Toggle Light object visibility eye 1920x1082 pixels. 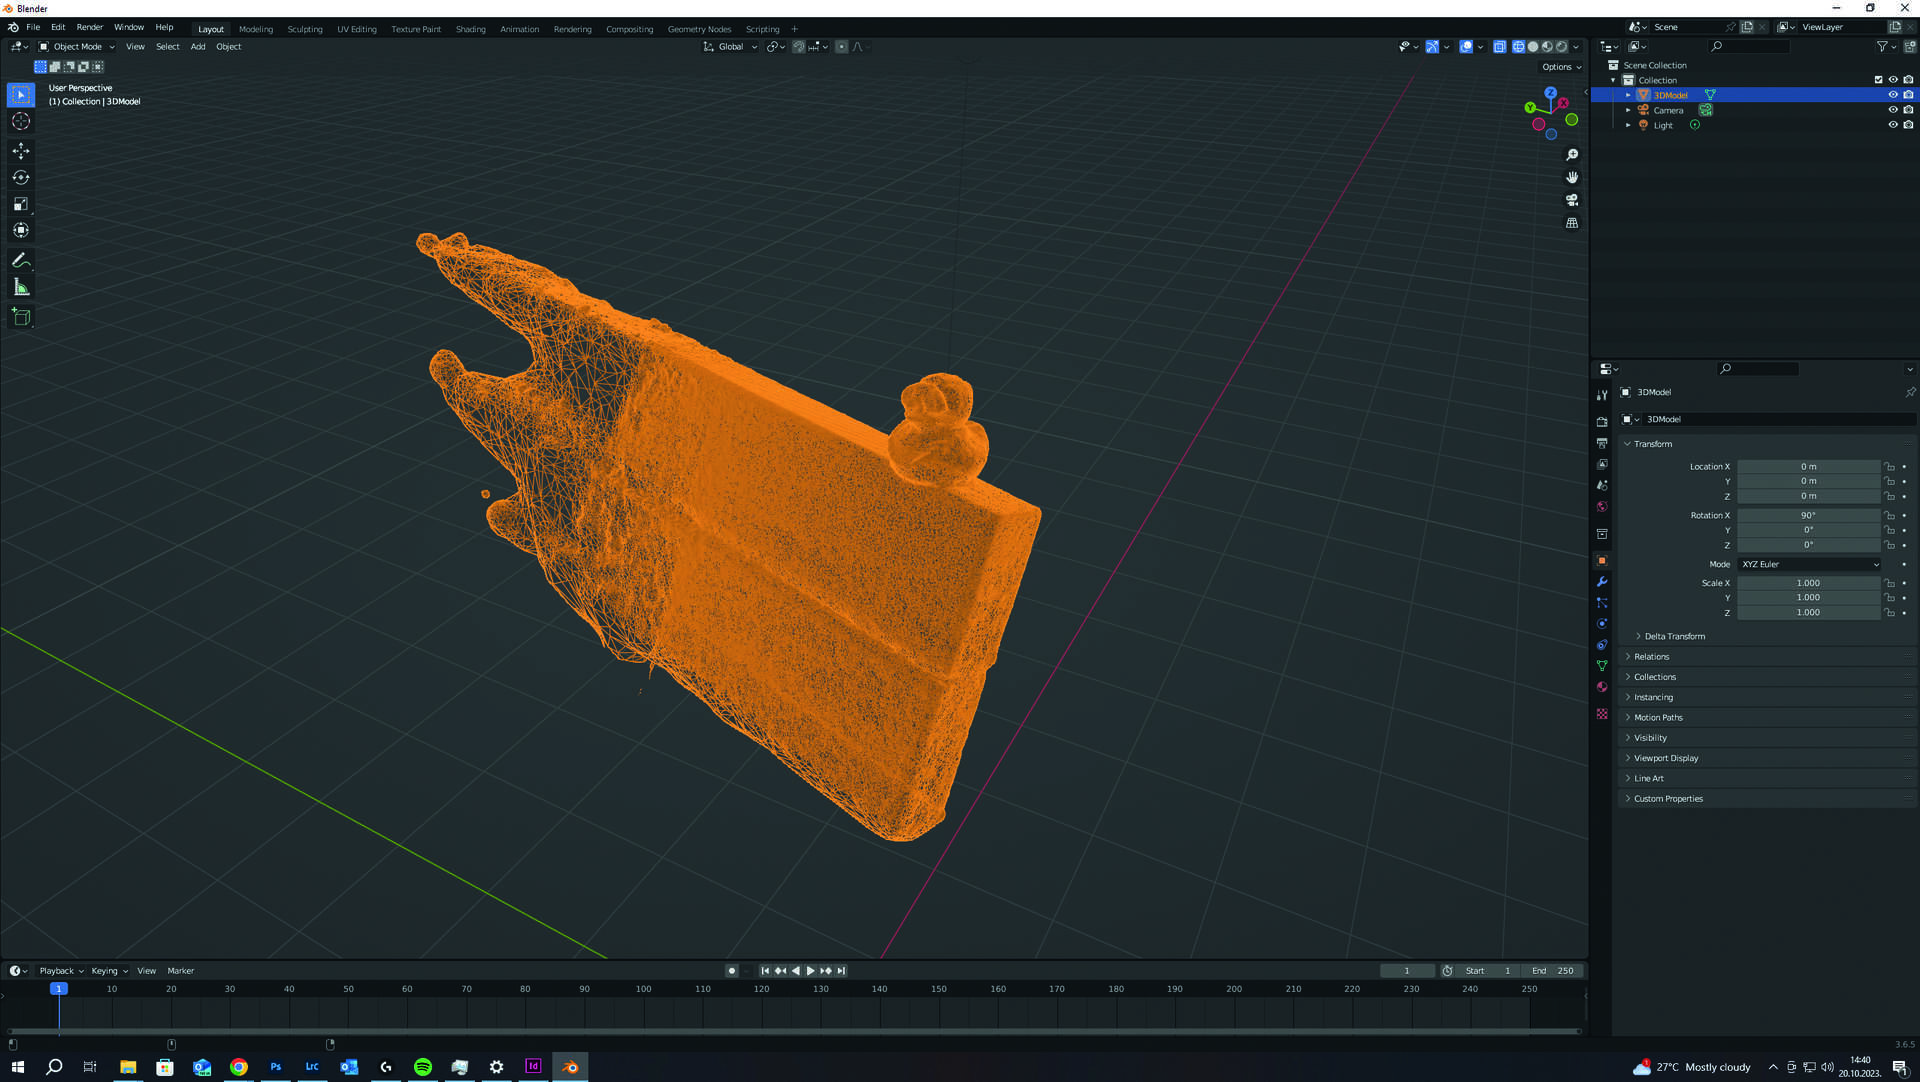[1892, 125]
